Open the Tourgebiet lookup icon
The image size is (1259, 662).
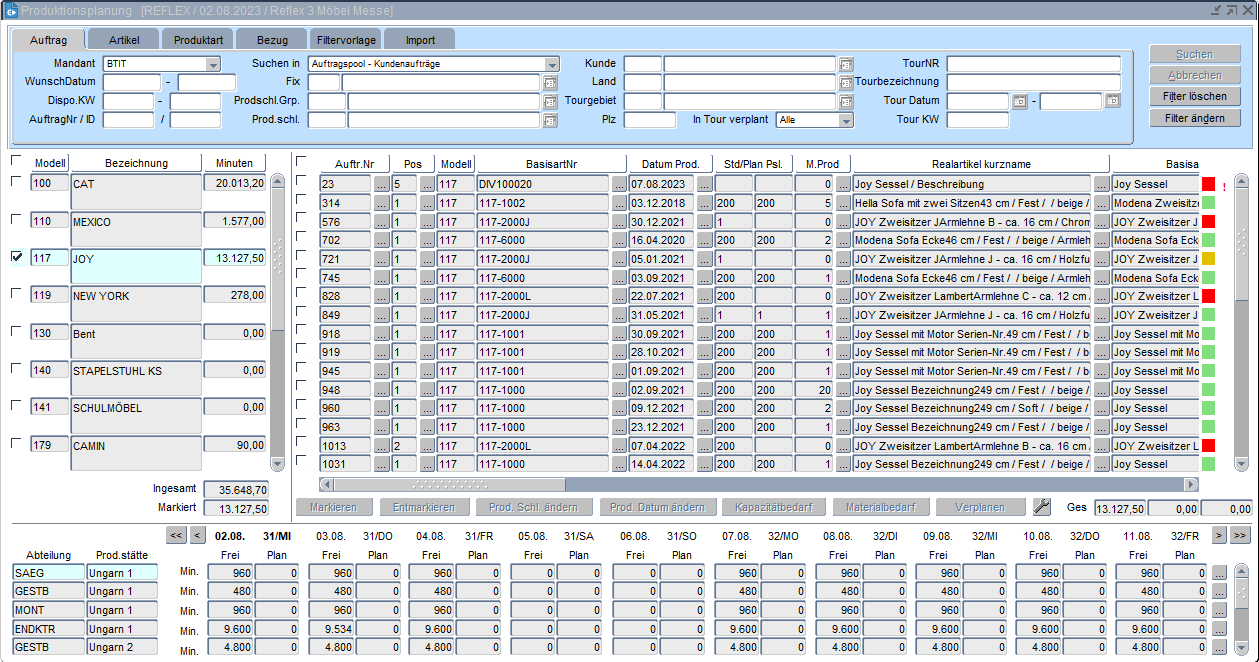click(846, 102)
